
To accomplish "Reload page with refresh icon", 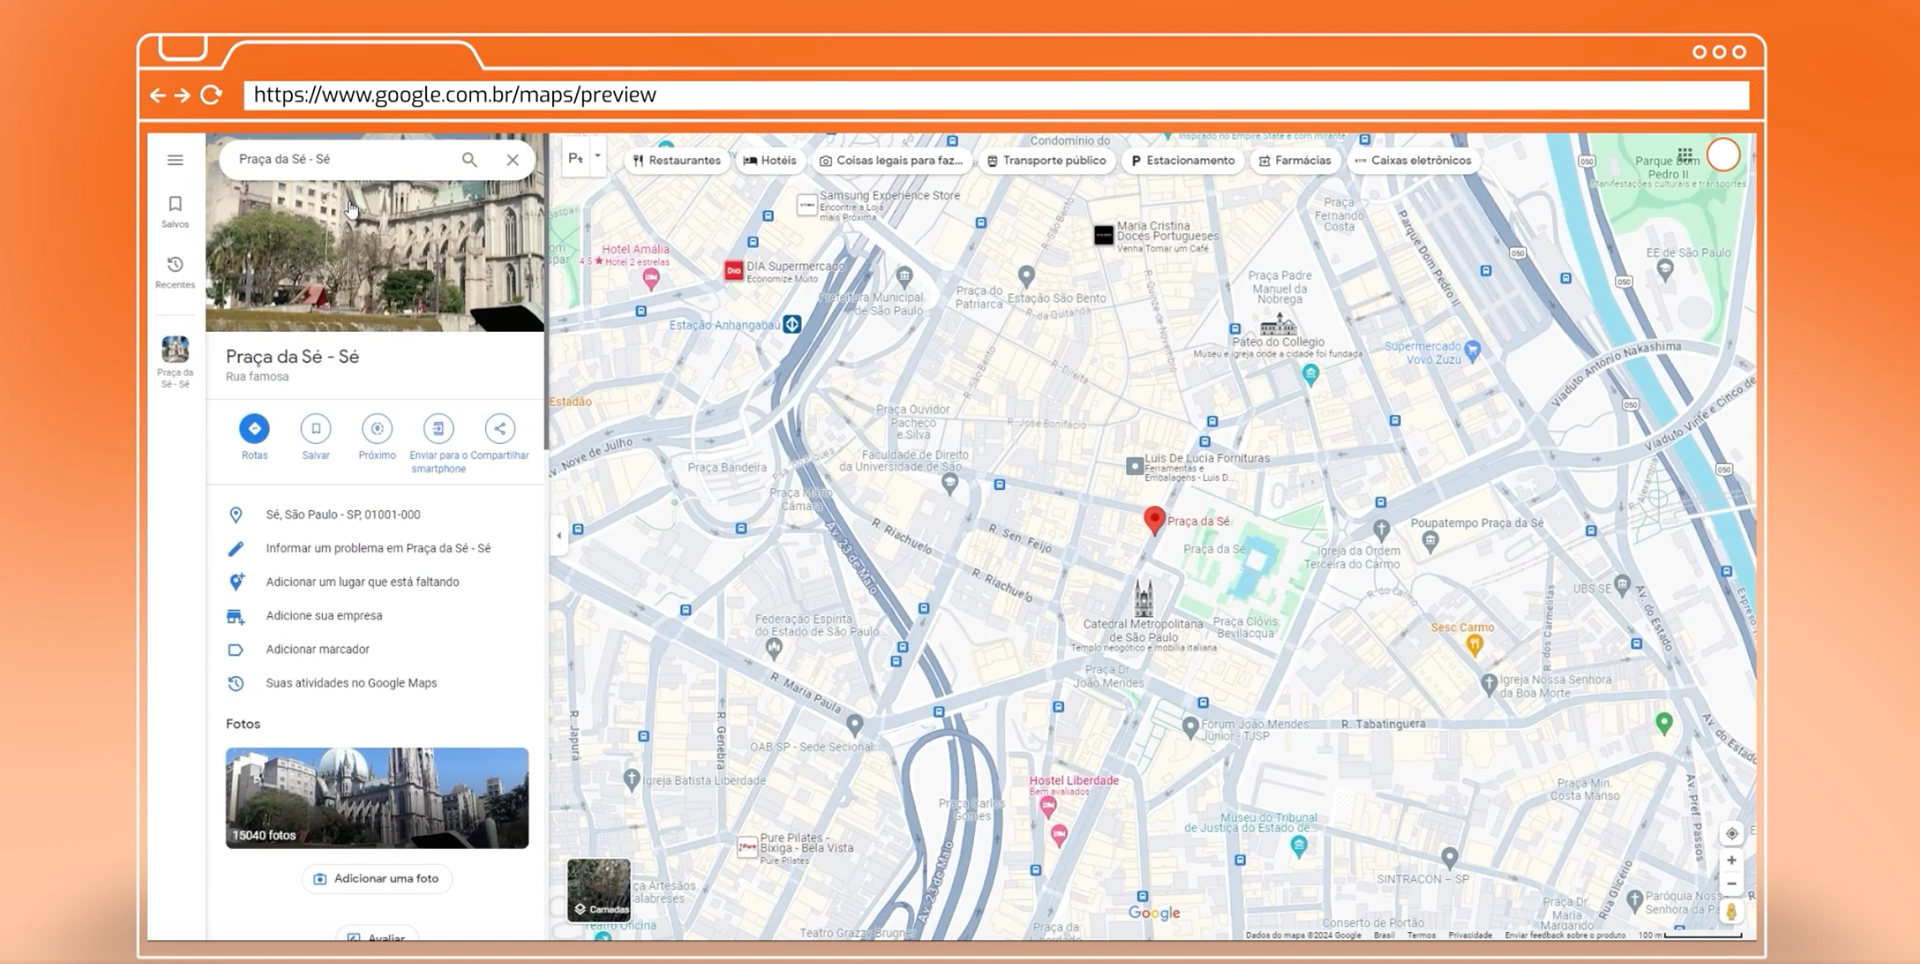I will point(211,95).
